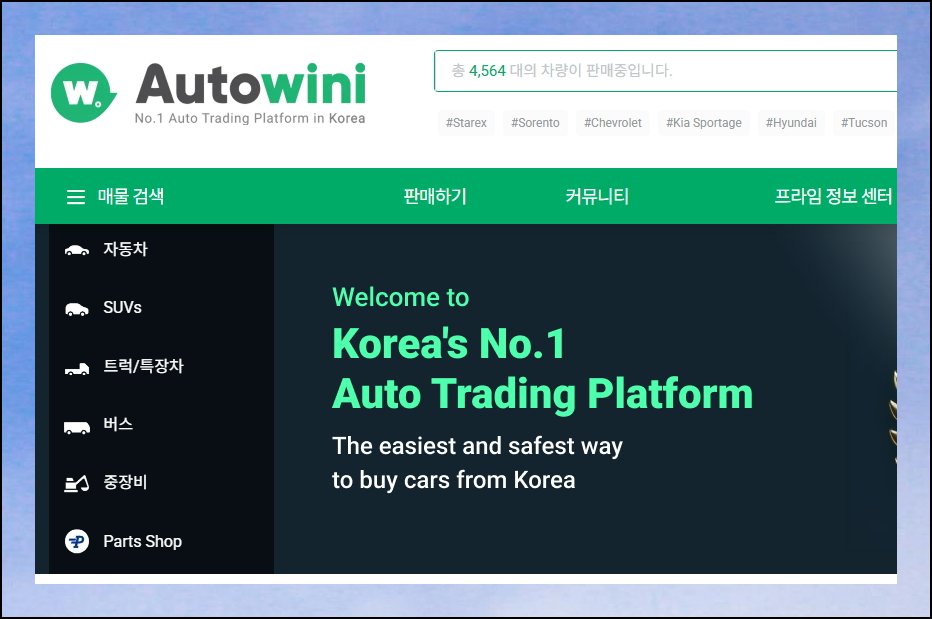Click the bus icon next to 버스

pyautogui.click(x=77, y=427)
